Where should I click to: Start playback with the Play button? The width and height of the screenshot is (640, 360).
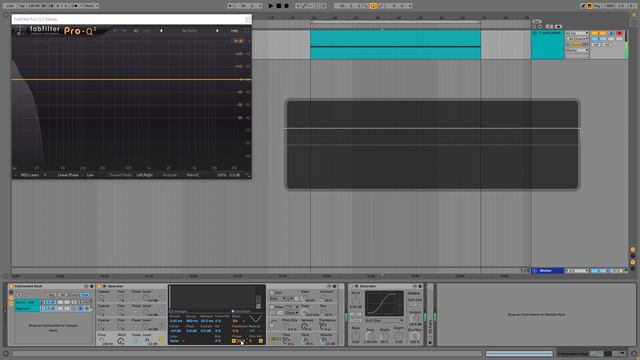coord(271,6)
